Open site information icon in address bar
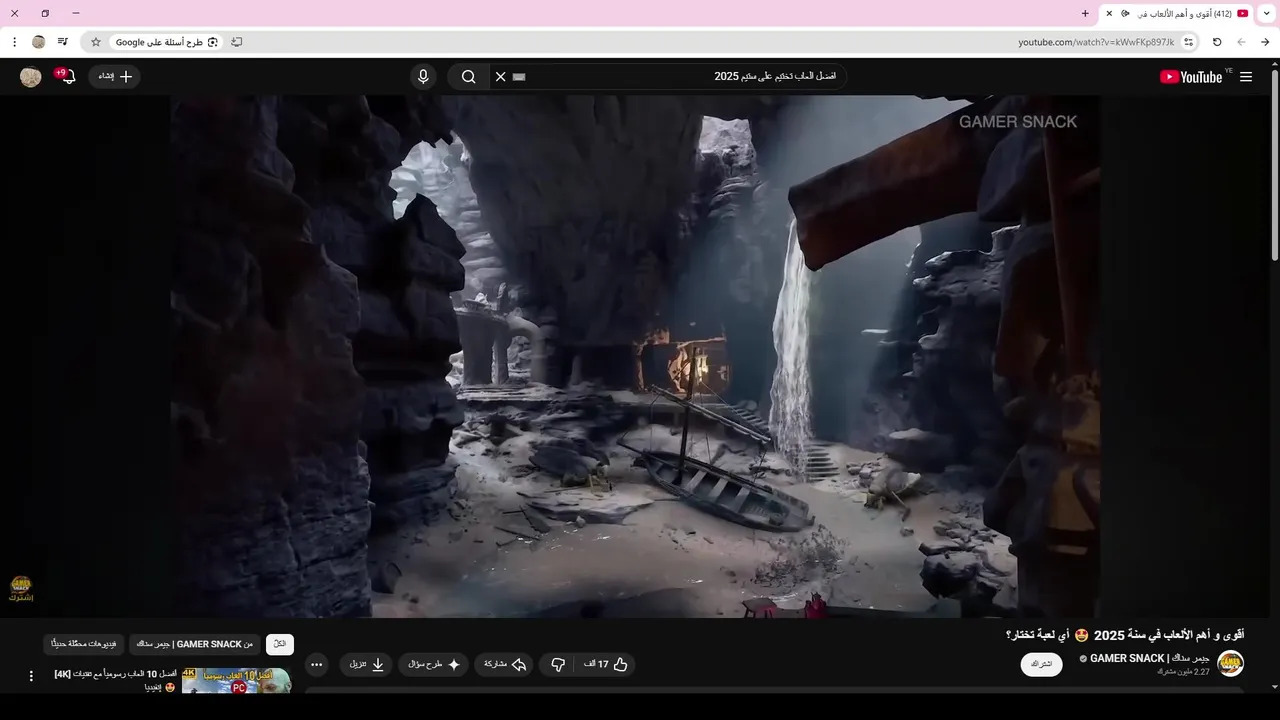 (x=1189, y=42)
